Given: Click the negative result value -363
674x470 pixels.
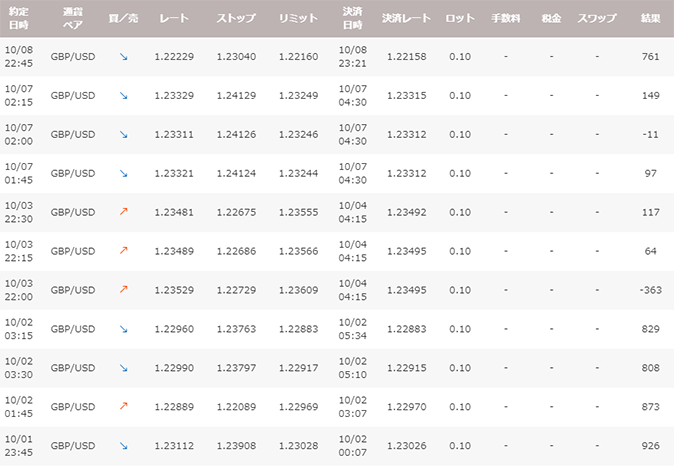Looking at the screenshot, I should click(x=648, y=290).
